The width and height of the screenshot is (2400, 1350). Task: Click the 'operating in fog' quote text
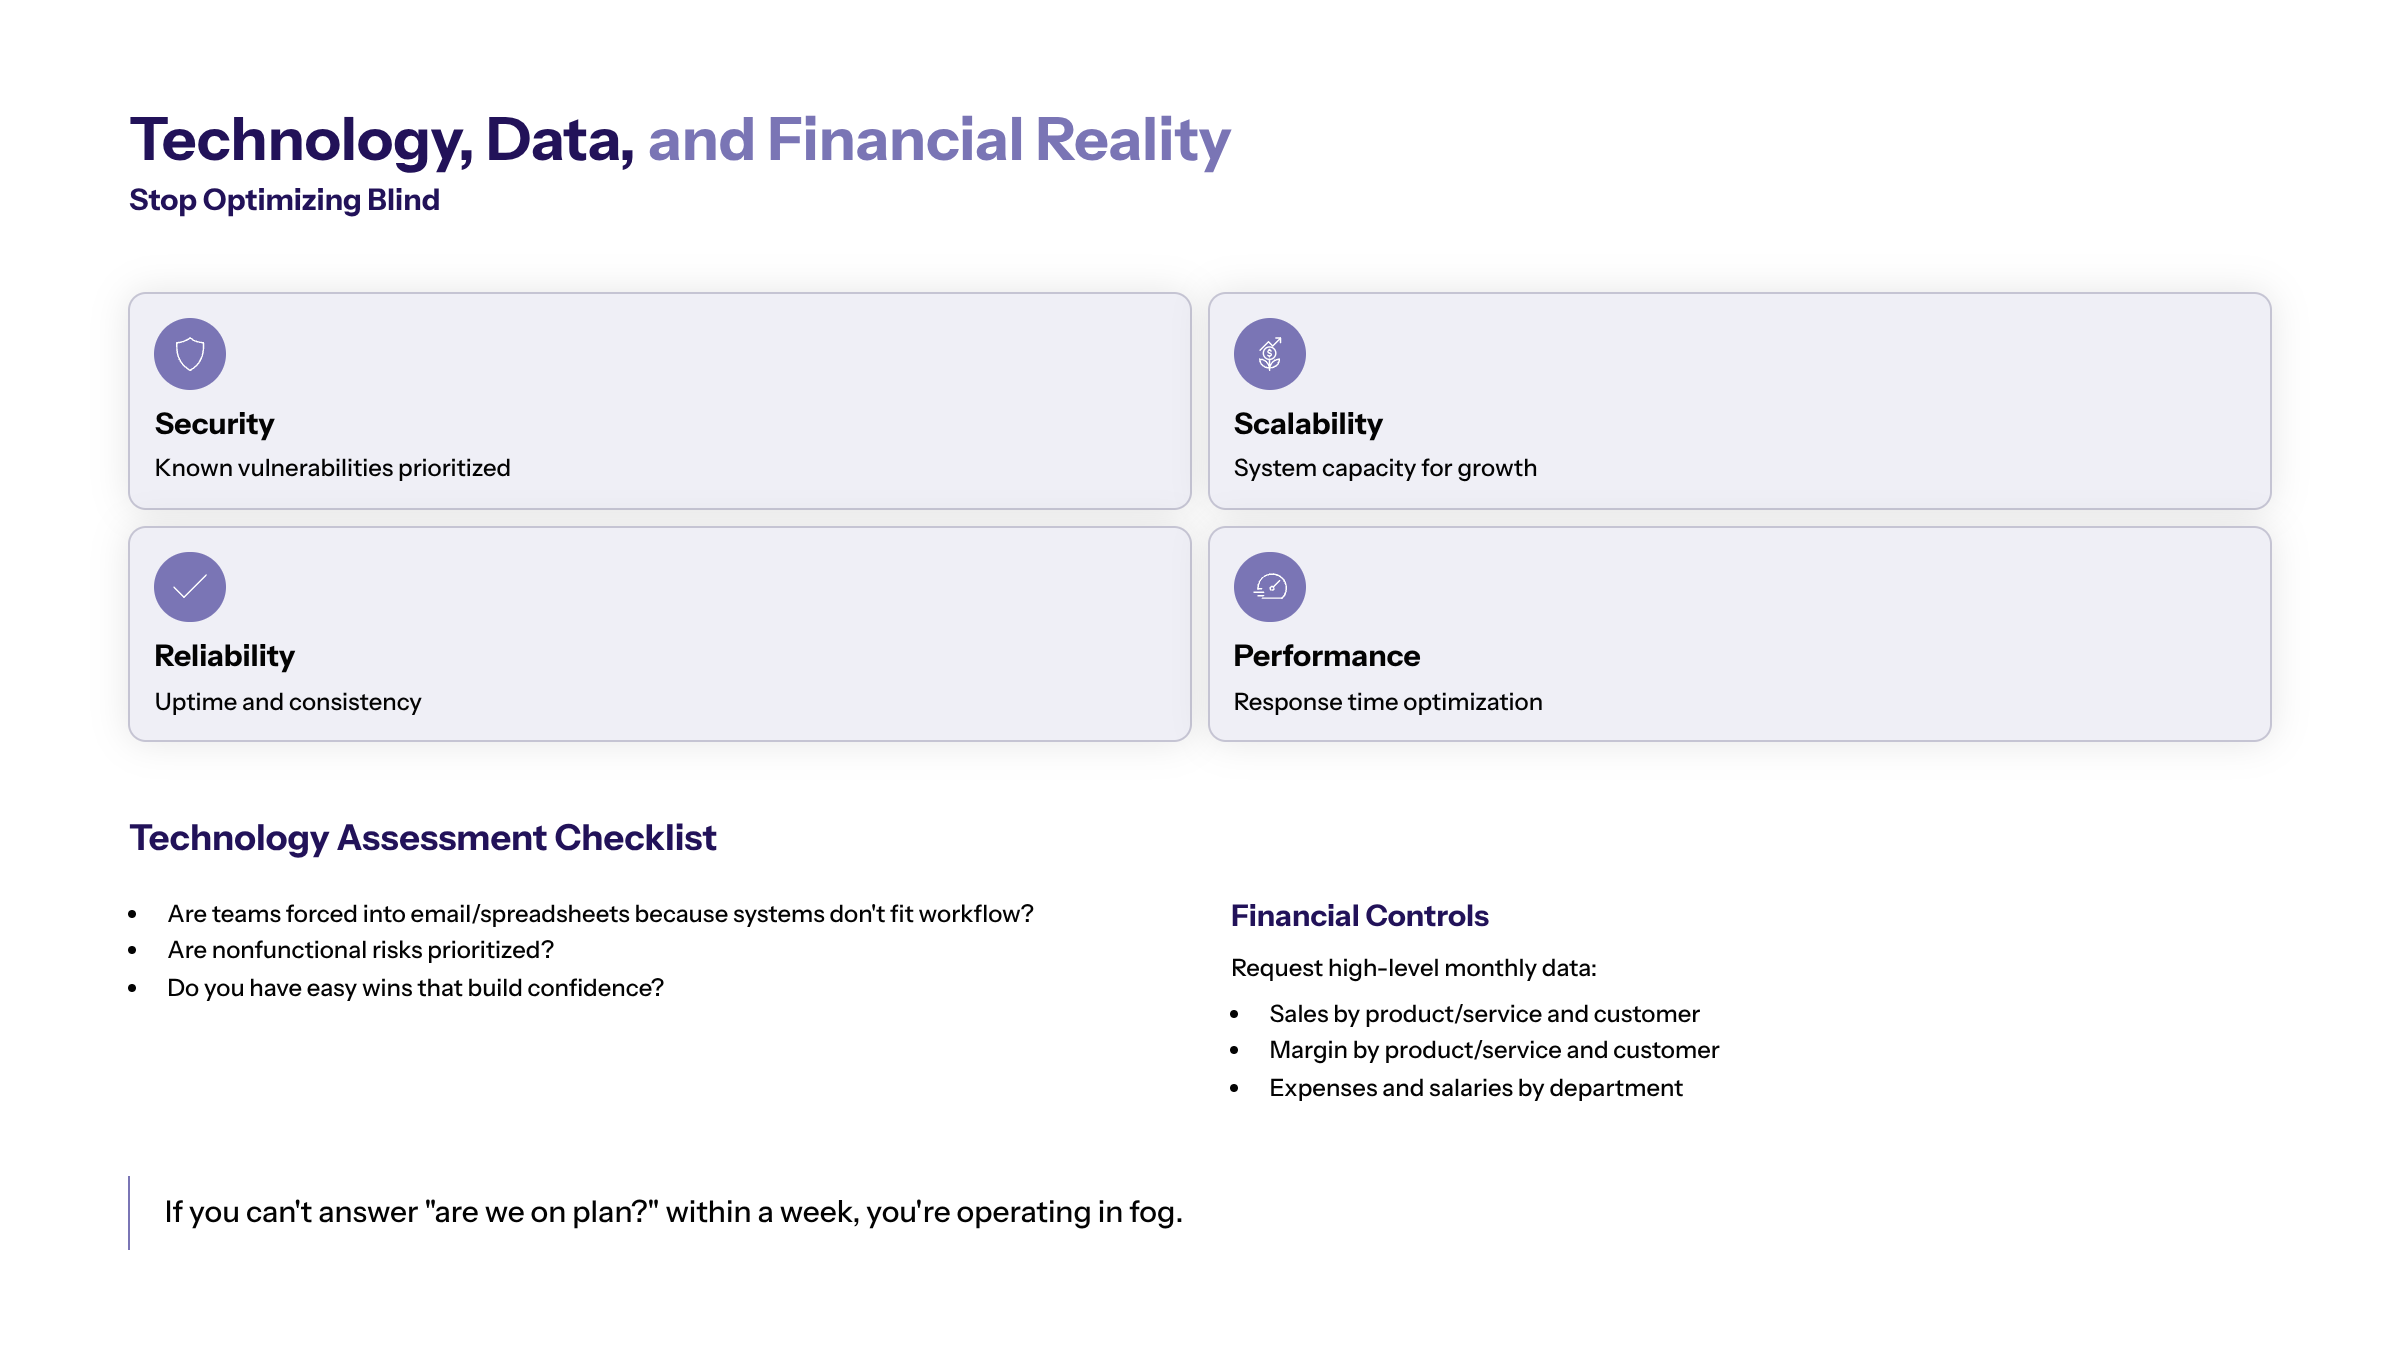click(673, 1212)
